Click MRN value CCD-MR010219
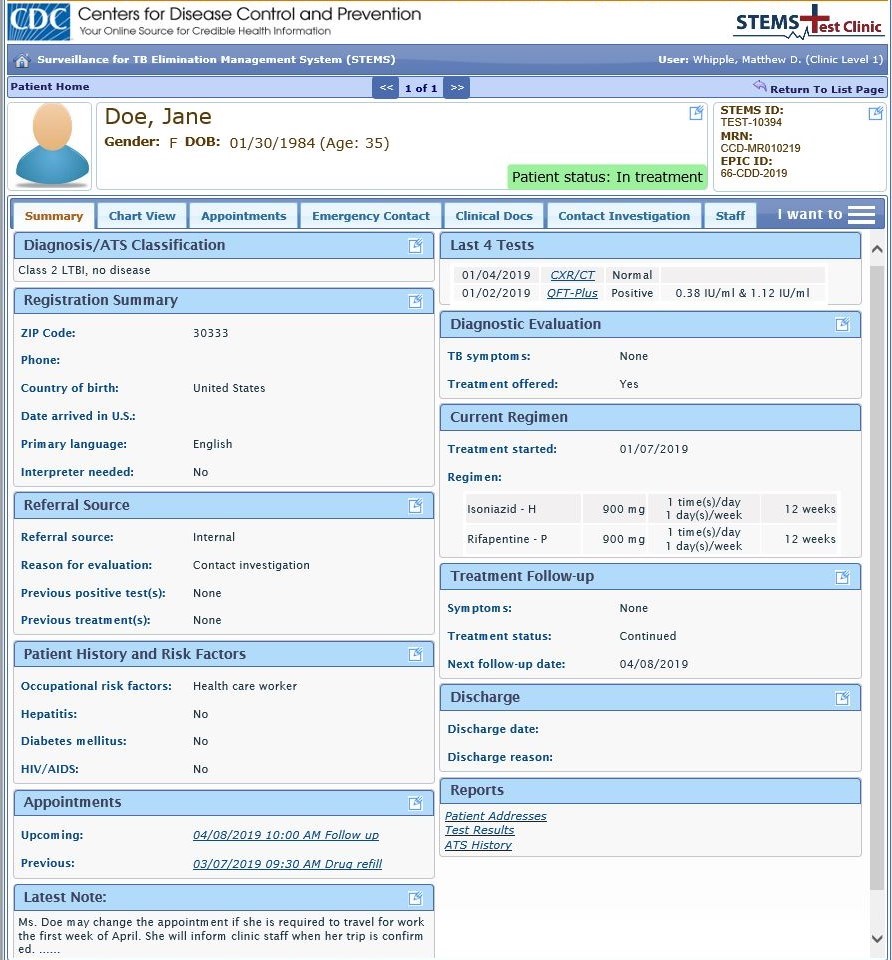 (x=760, y=148)
